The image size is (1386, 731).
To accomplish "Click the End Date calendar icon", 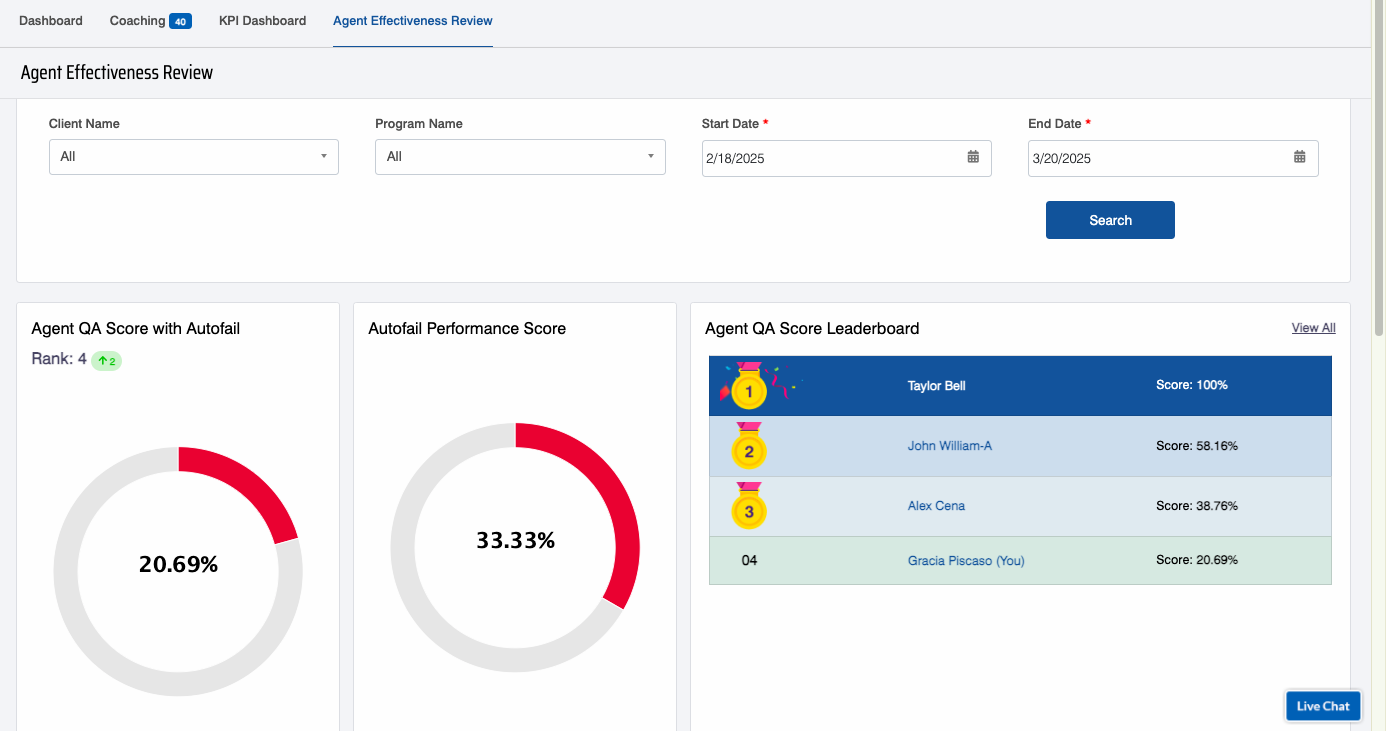I will pyautogui.click(x=1299, y=157).
